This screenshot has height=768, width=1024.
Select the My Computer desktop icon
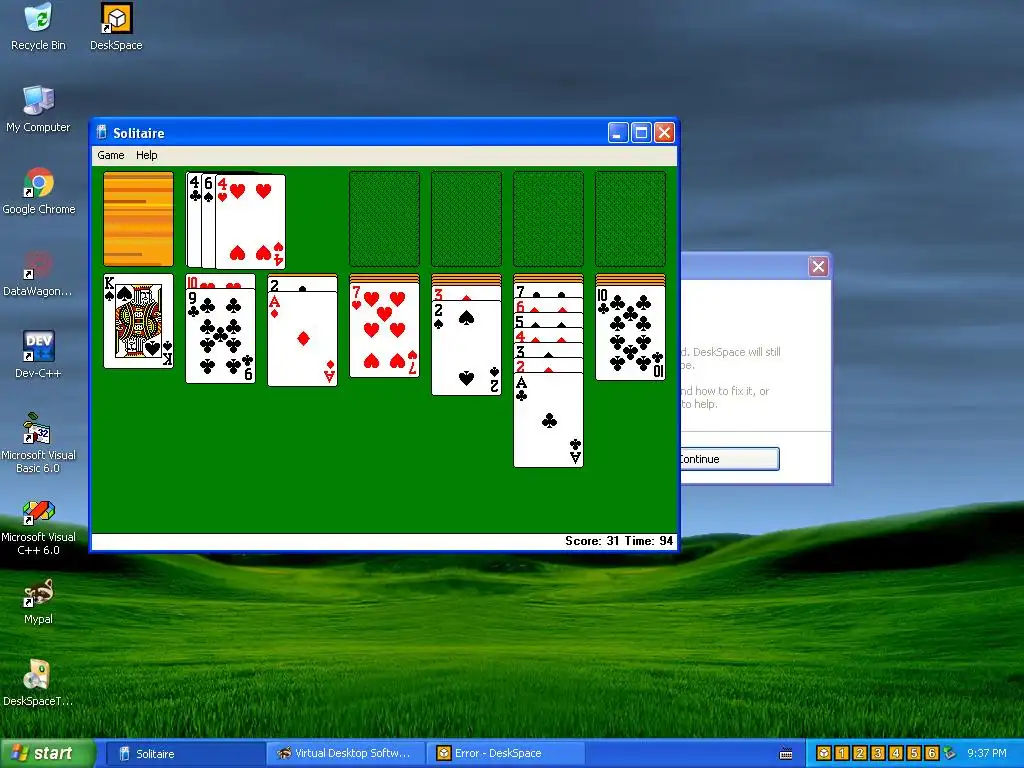(38, 108)
